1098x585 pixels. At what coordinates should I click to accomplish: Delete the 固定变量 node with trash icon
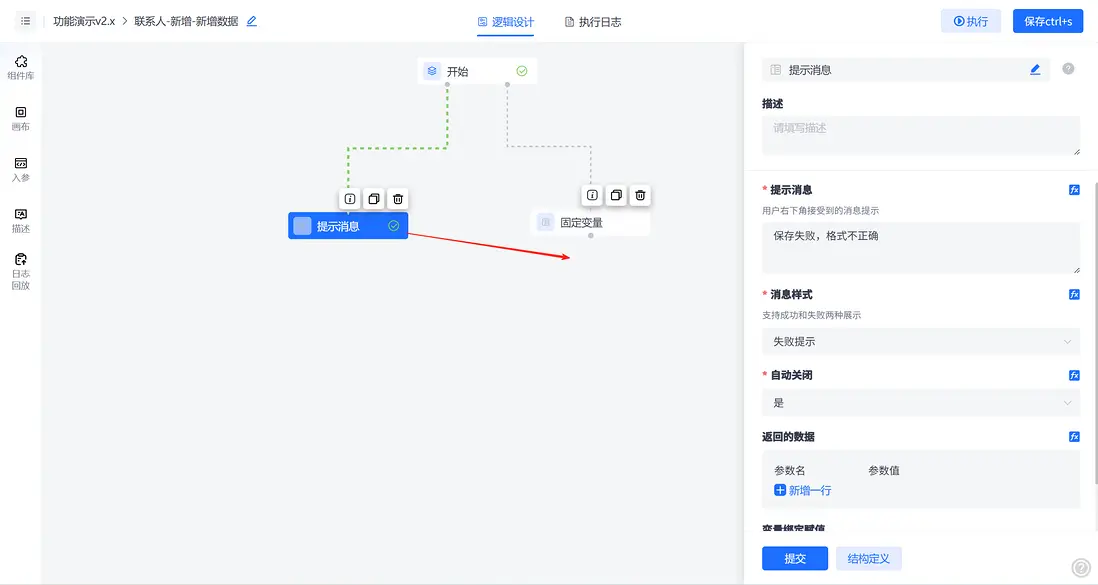[x=639, y=195]
